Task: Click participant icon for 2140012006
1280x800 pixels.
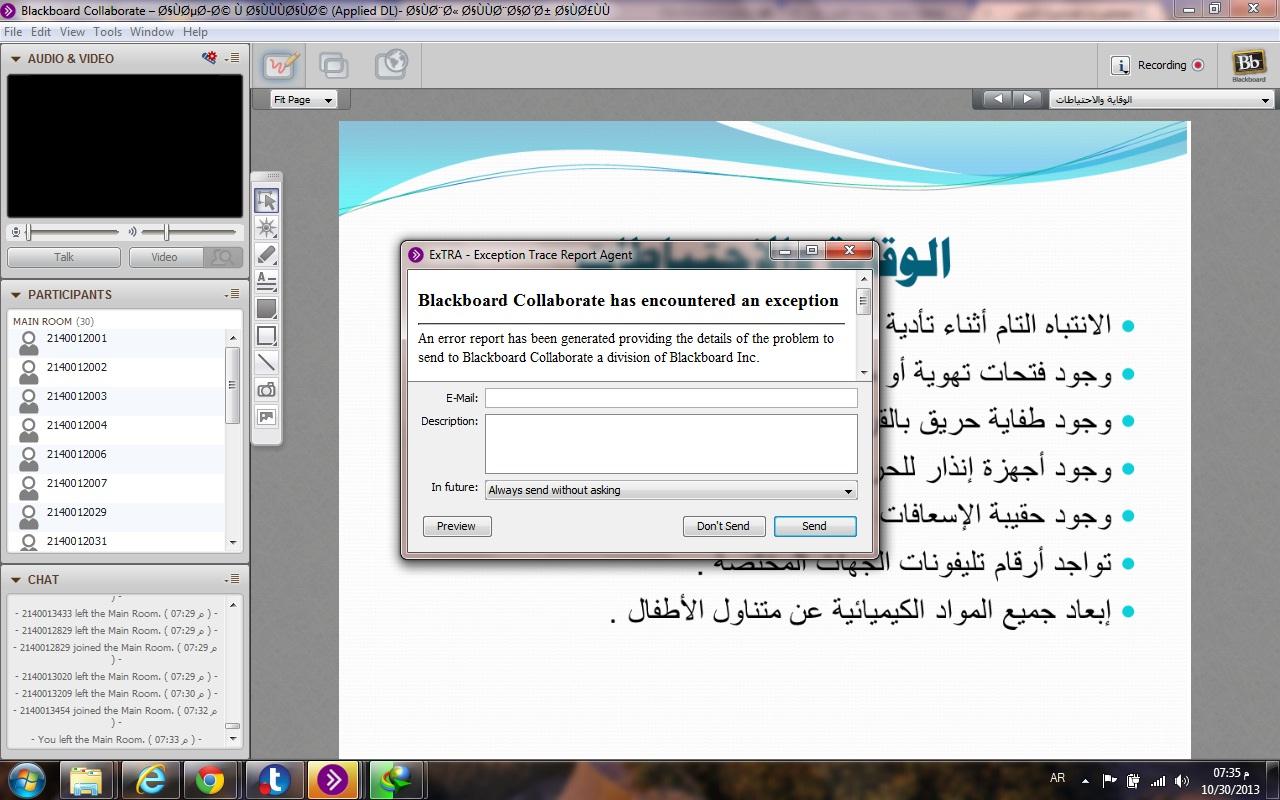Action: coord(29,459)
